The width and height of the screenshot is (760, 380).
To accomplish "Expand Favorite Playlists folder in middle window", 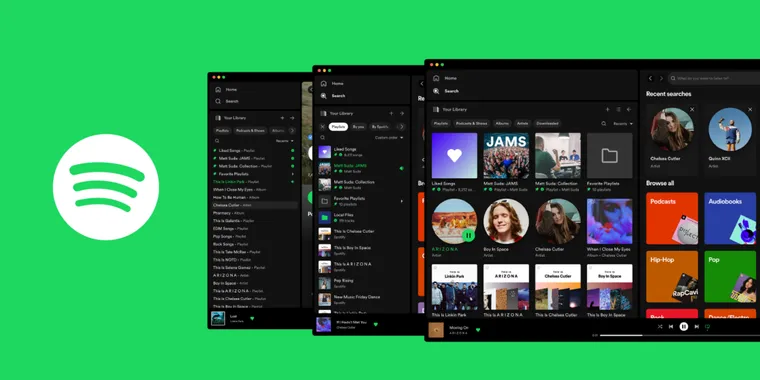I will (402, 201).
